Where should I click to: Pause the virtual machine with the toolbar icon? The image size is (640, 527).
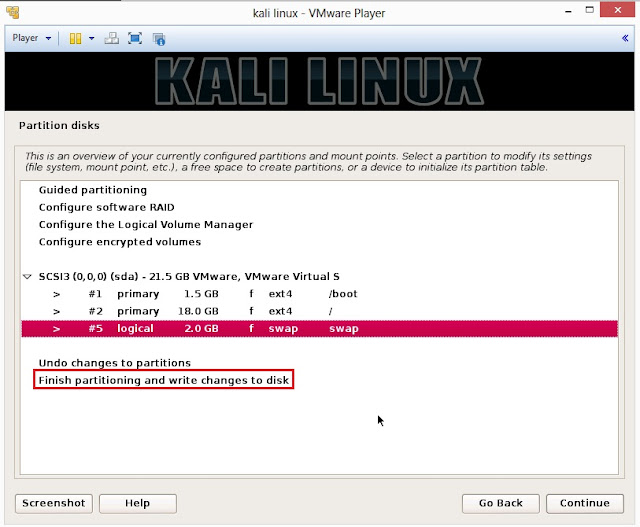pos(75,38)
